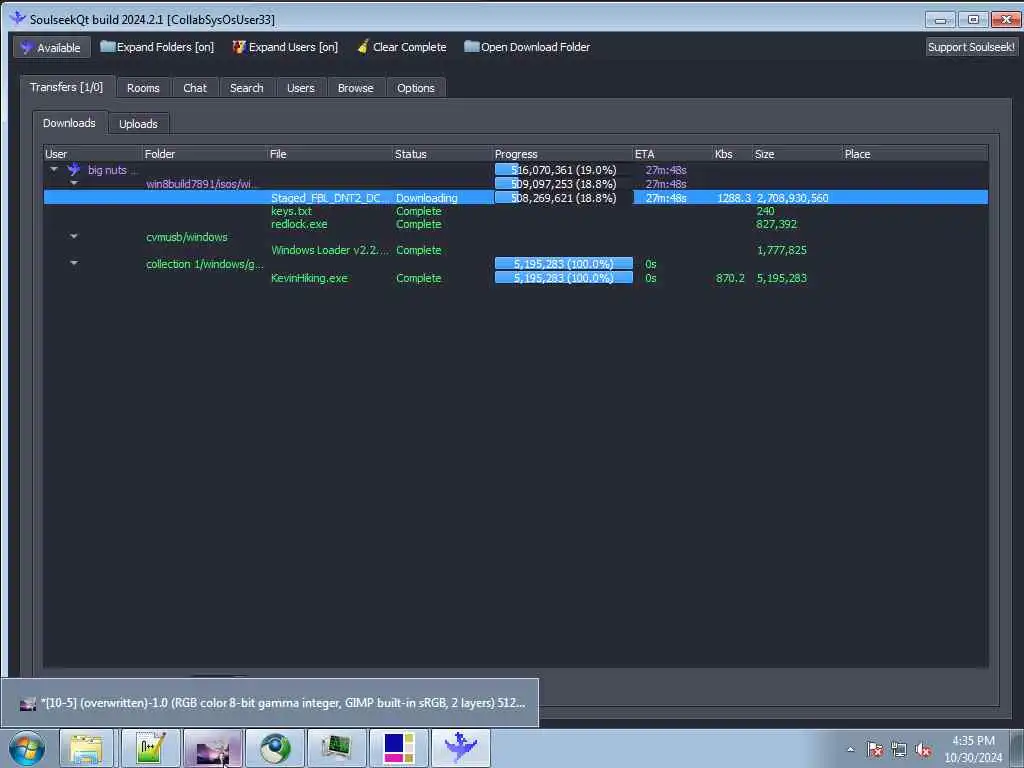Click the Support Soulseek! button
The height and width of the screenshot is (768, 1024).
coord(971,47)
